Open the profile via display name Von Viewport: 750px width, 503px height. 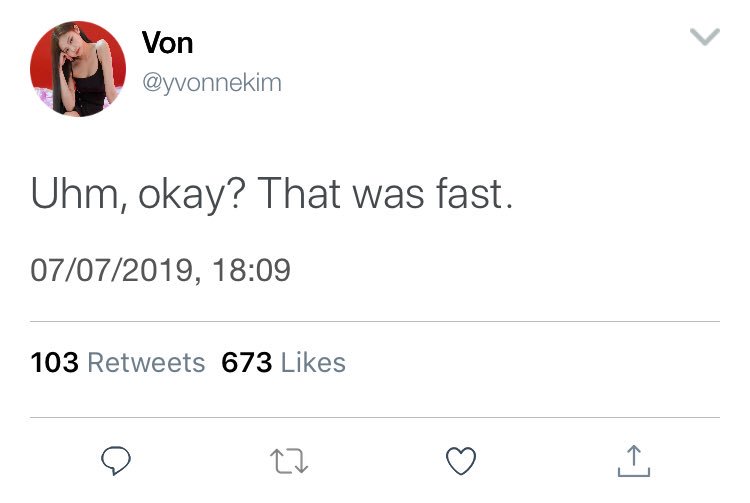coord(167,43)
